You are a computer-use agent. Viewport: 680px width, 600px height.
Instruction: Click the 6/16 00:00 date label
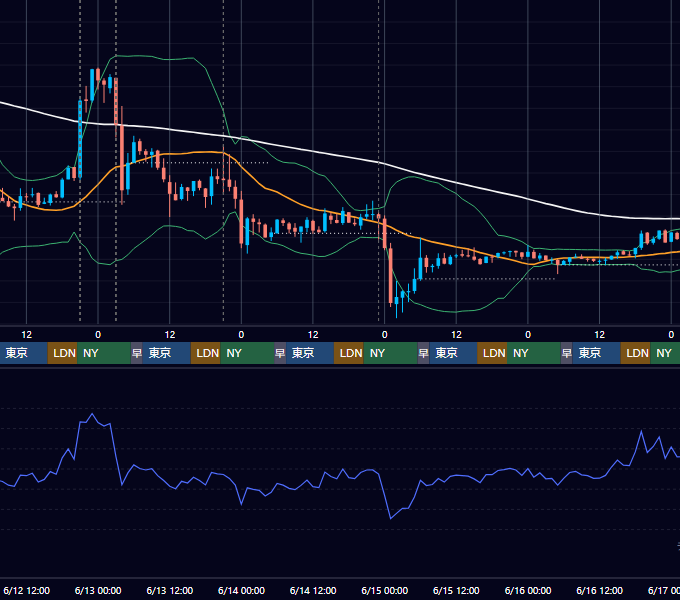(528, 590)
